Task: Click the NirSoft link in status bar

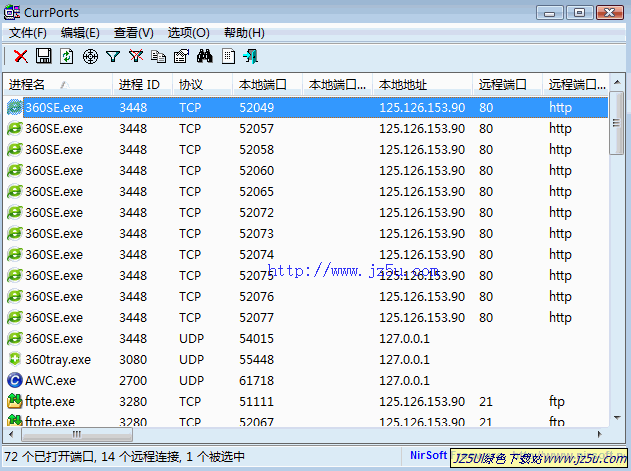Action: point(428,455)
